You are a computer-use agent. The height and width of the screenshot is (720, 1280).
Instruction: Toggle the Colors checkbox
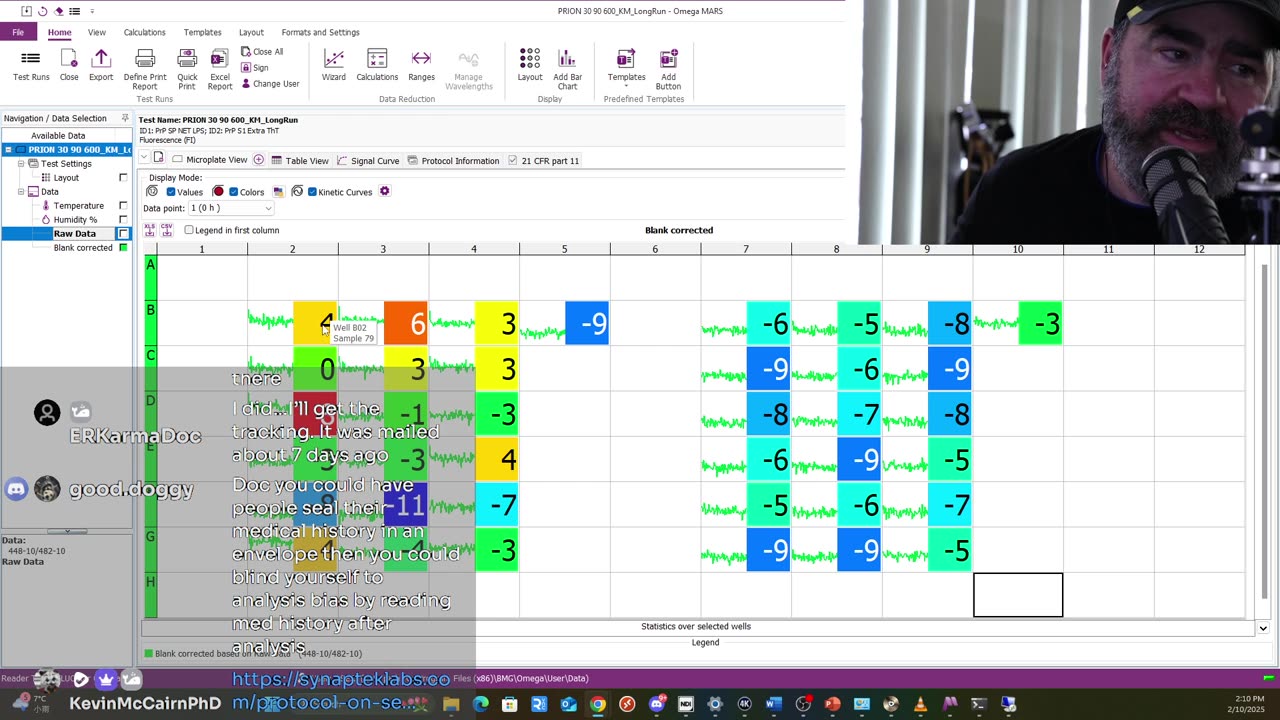233,192
